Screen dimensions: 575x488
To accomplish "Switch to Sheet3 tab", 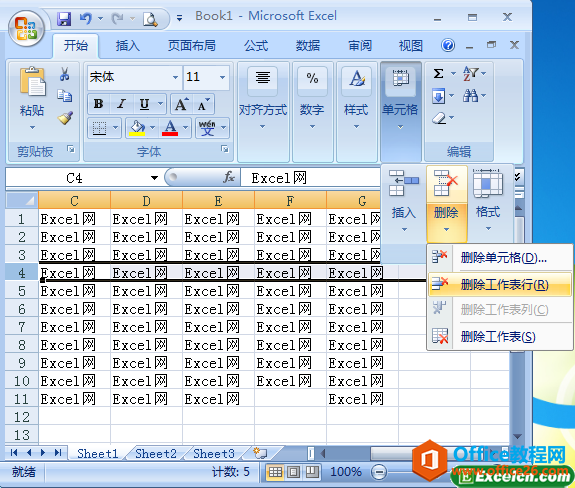I will click(214, 454).
